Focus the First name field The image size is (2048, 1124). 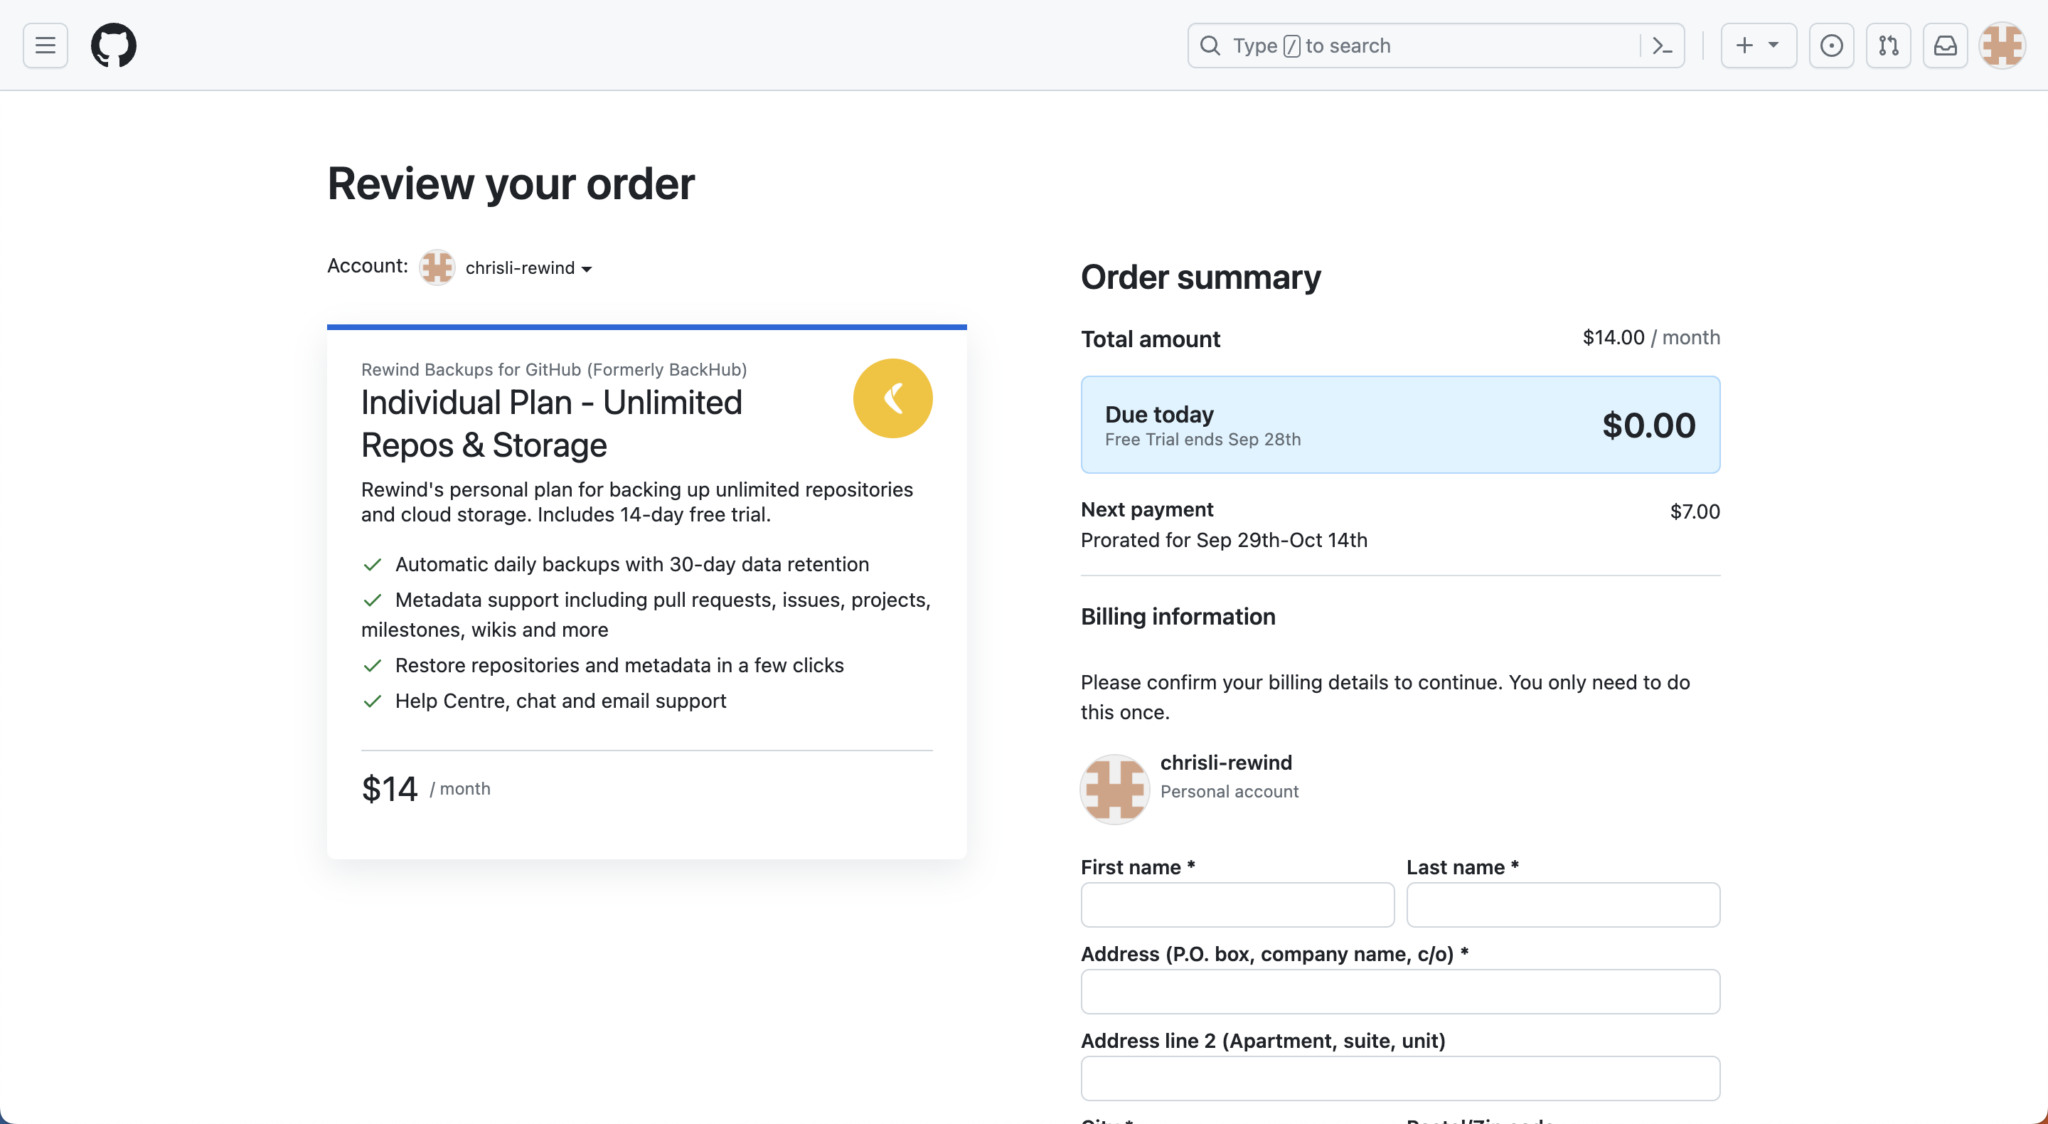pyautogui.click(x=1237, y=905)
